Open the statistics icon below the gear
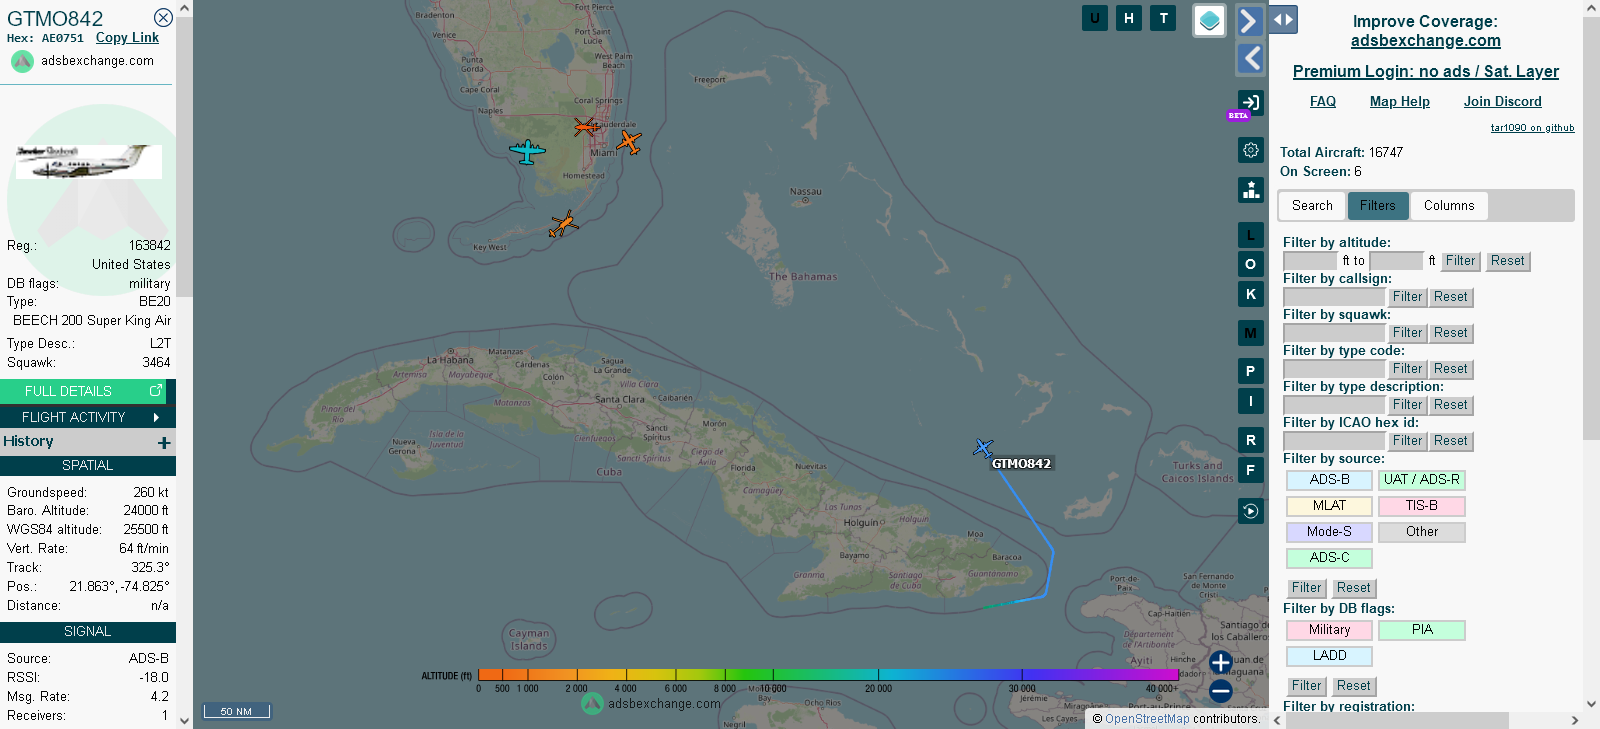 tap(1251, 190)
